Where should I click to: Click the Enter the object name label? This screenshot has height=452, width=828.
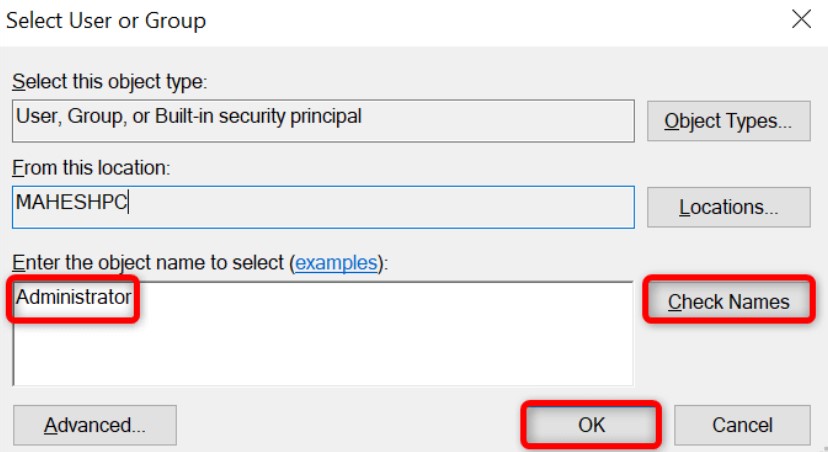[x=150, y=263]
